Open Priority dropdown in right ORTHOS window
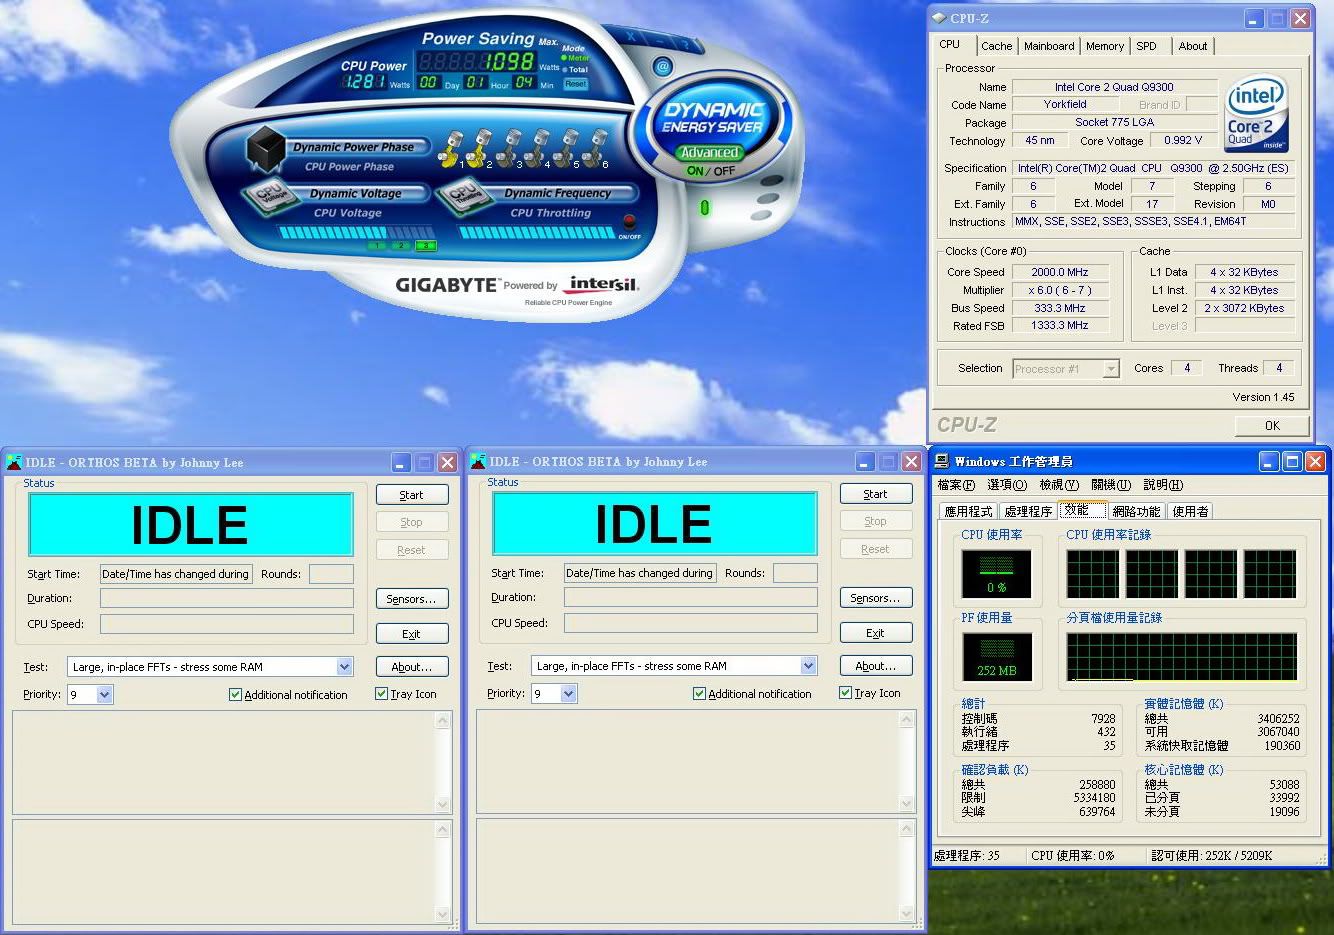 (569, 693)
